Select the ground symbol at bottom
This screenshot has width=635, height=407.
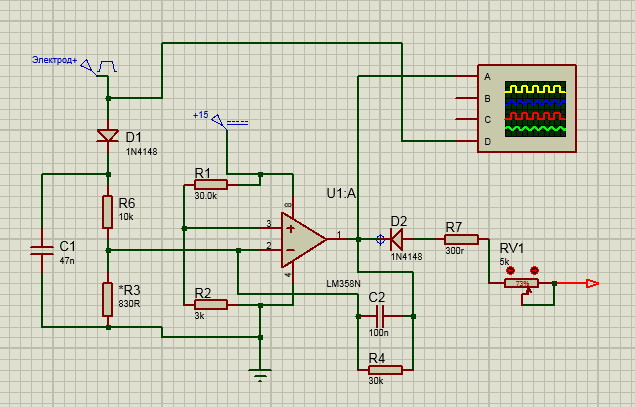260,375
